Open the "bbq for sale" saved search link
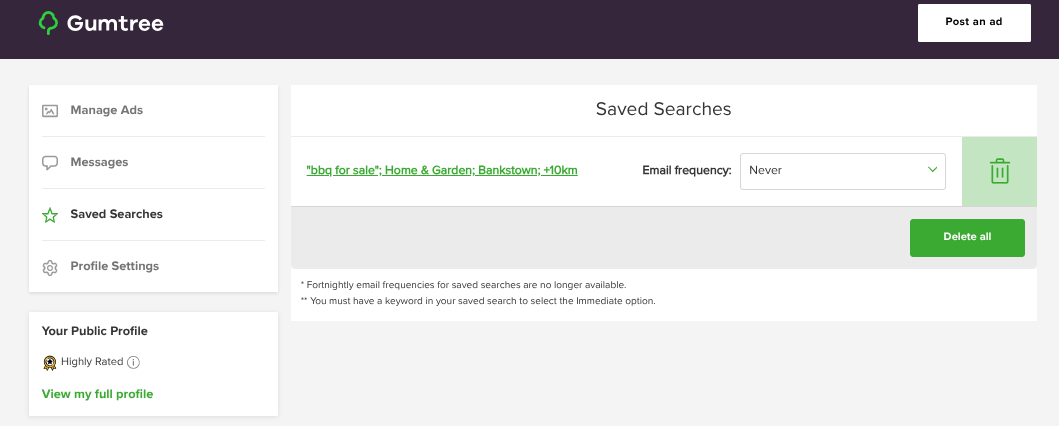The height and width of the screenshot is (426, 1059). tap(442, 170)
